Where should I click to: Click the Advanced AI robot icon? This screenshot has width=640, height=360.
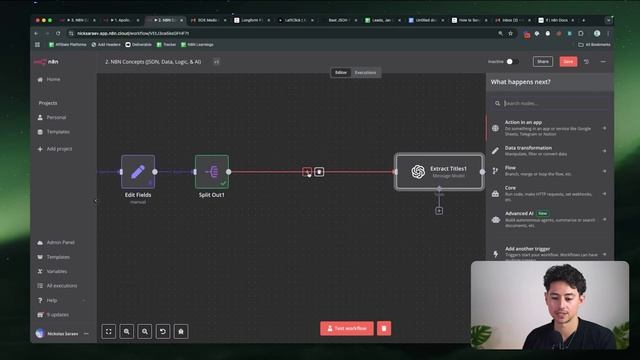point(496,220)
